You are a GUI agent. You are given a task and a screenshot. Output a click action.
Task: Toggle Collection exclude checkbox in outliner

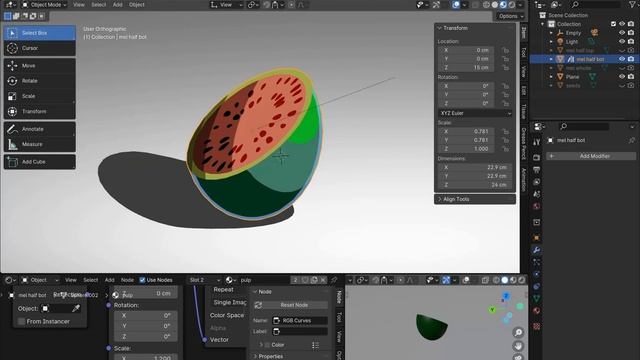(x=613, y=24)
